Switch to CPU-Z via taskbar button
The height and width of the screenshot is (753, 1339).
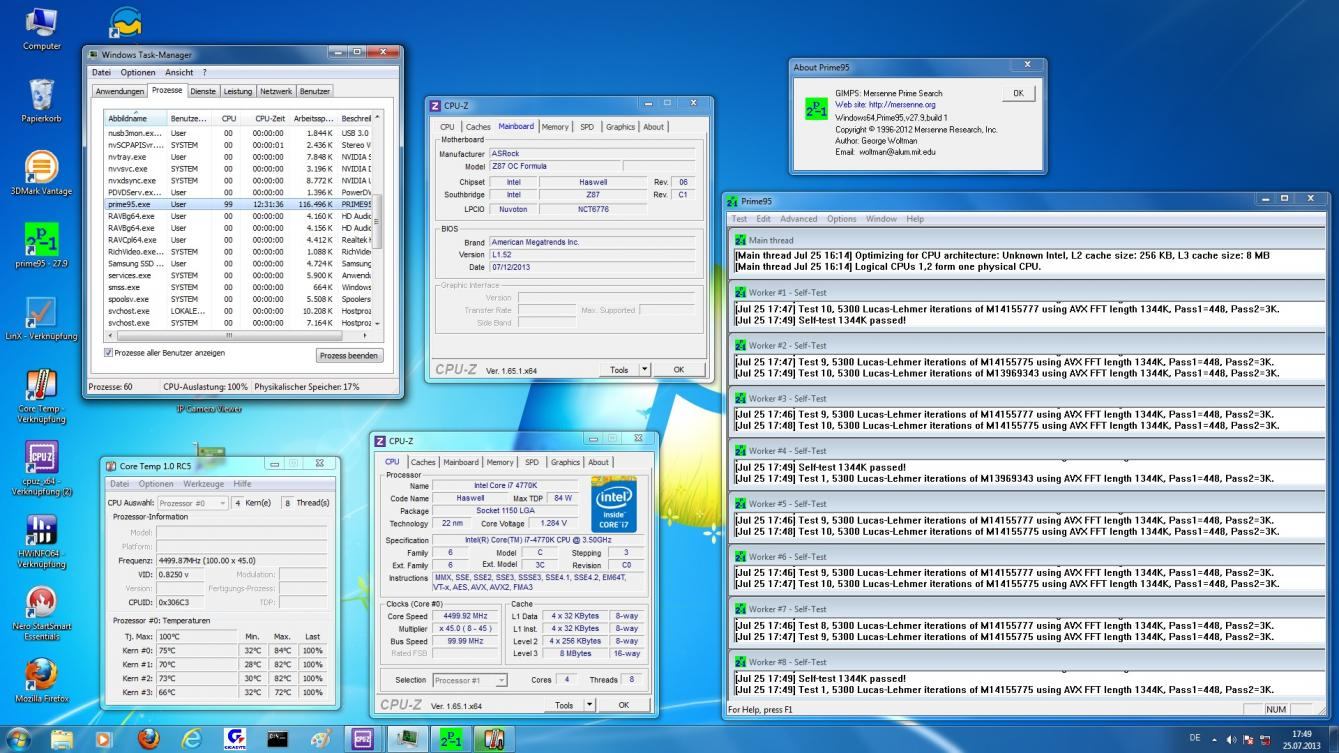click(x=364, y=739)
